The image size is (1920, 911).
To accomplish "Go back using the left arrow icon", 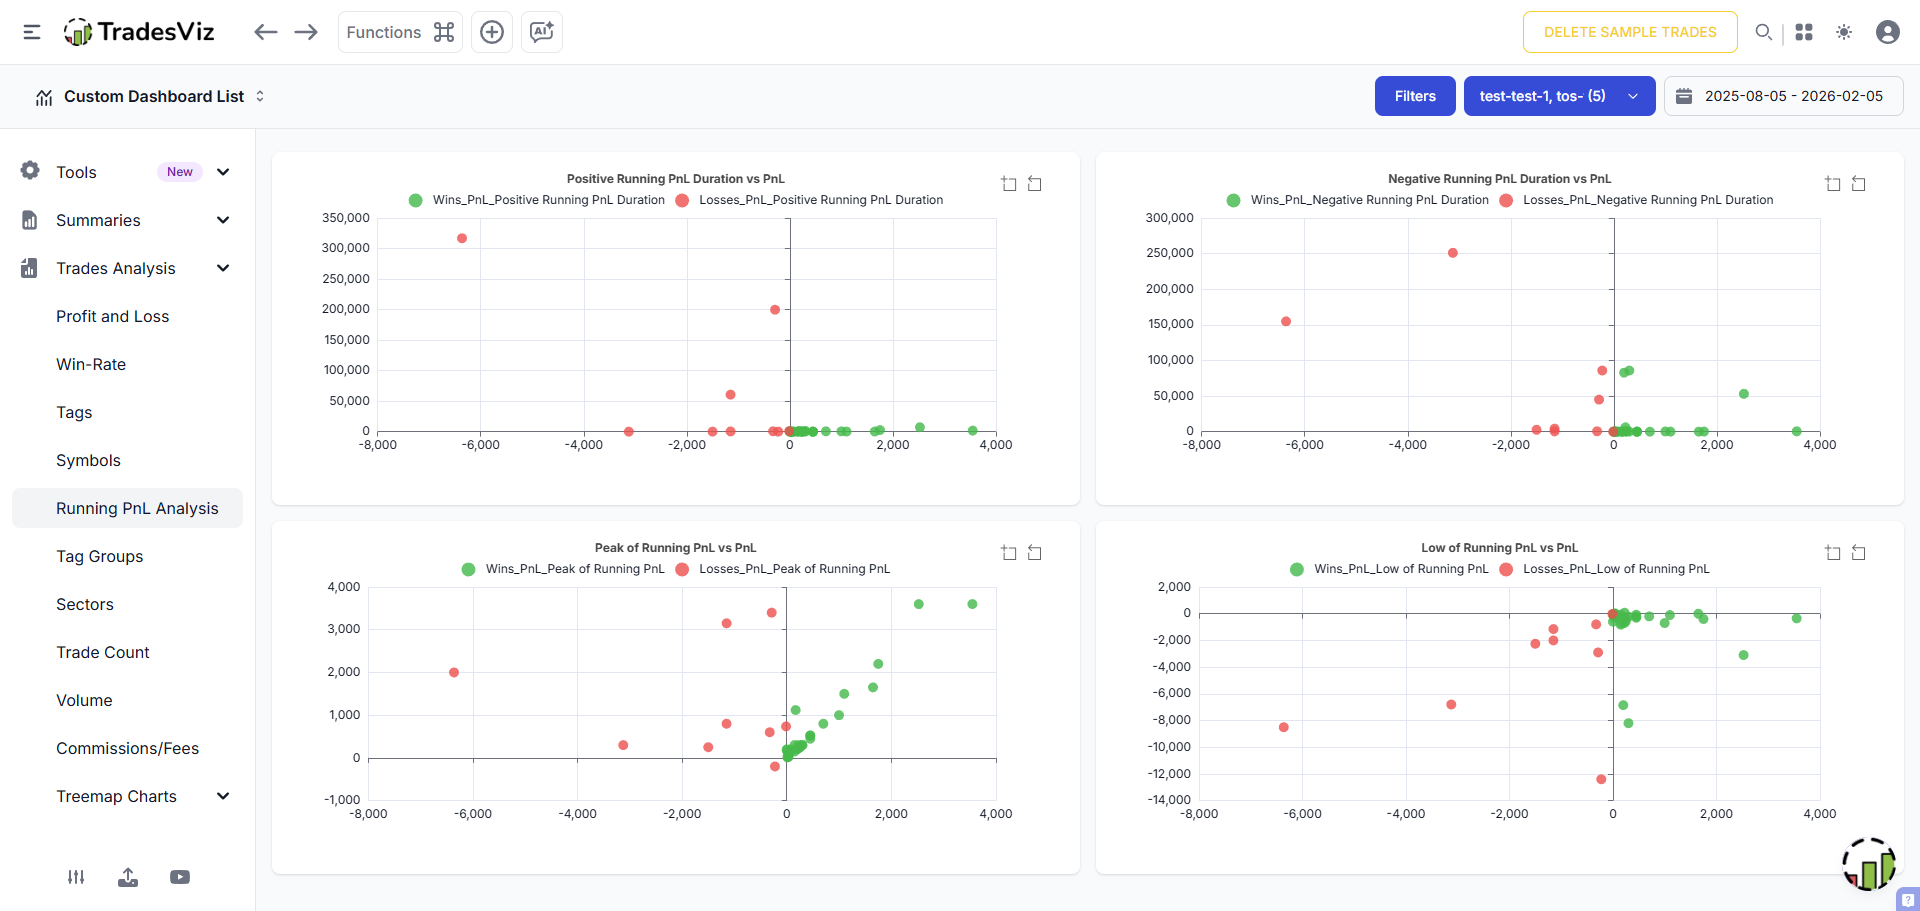I will [x=265, y=32].
